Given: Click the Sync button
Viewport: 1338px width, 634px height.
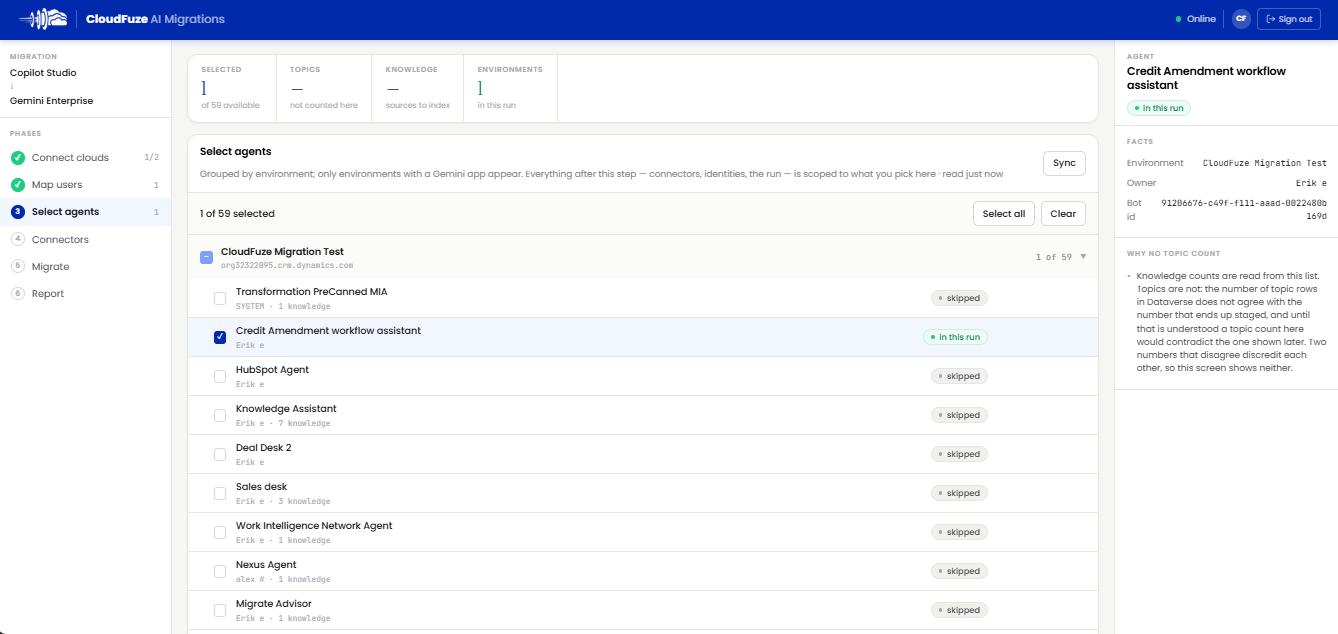Looking at the screenshot, I should [x=1064, y=163].
